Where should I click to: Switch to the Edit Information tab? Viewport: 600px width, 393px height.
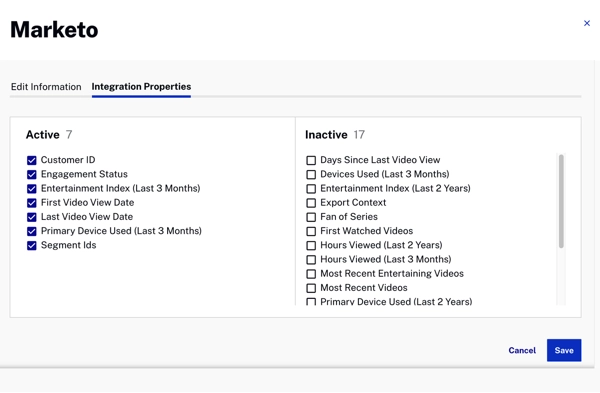[x=46, y=87]
